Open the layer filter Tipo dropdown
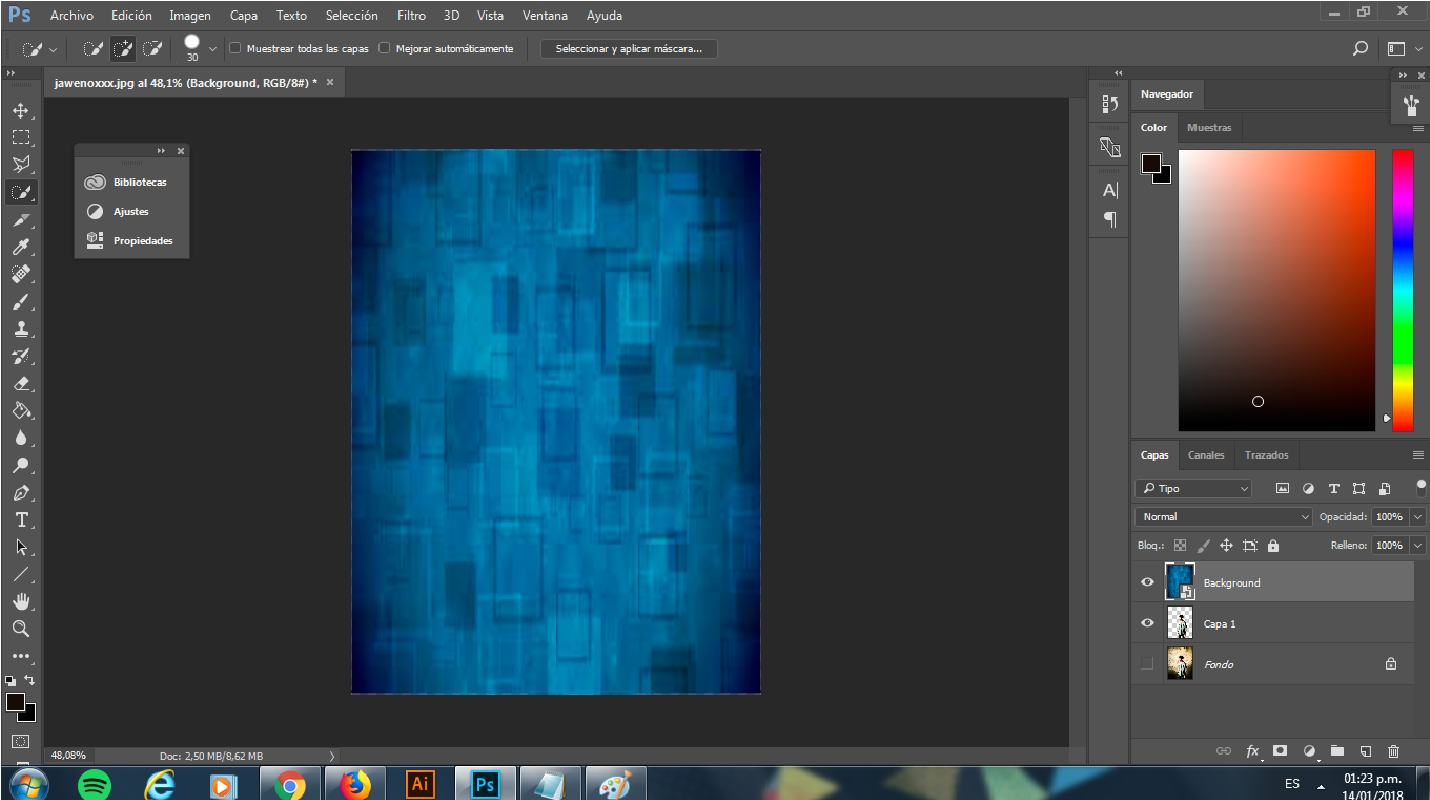Viewport: 1430px width, 800px height. click(1194, 489)
